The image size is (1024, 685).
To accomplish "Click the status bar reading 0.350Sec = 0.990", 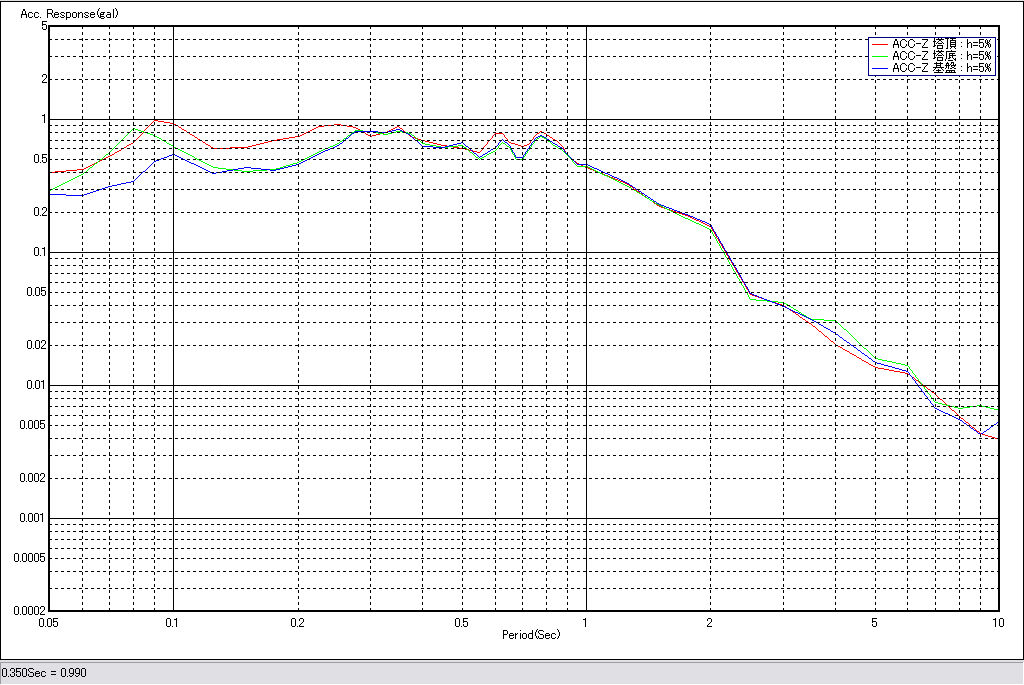I will click(x=45, y=673).
